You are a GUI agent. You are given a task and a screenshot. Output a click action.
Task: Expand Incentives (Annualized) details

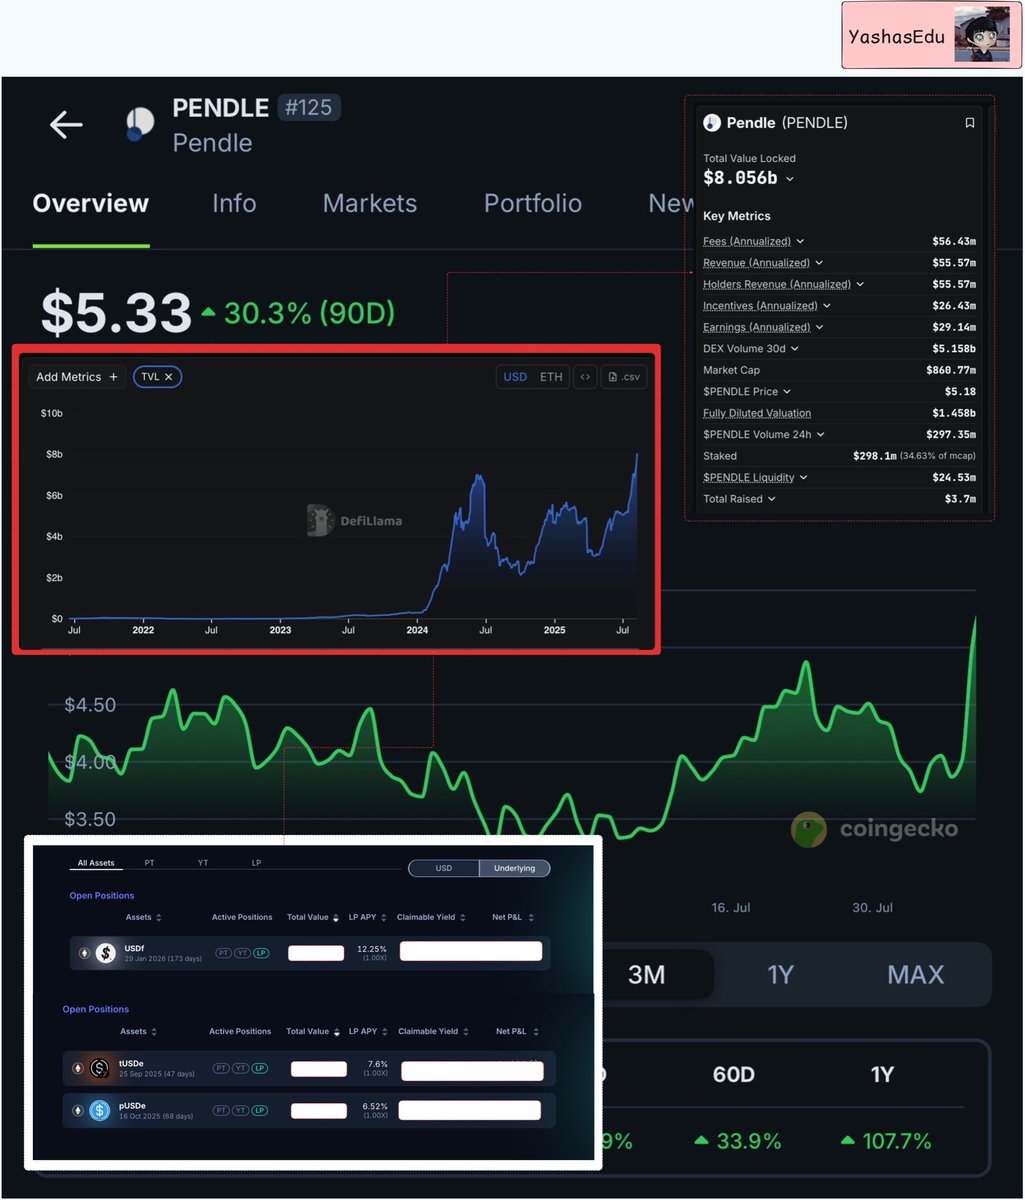[827, 306]
